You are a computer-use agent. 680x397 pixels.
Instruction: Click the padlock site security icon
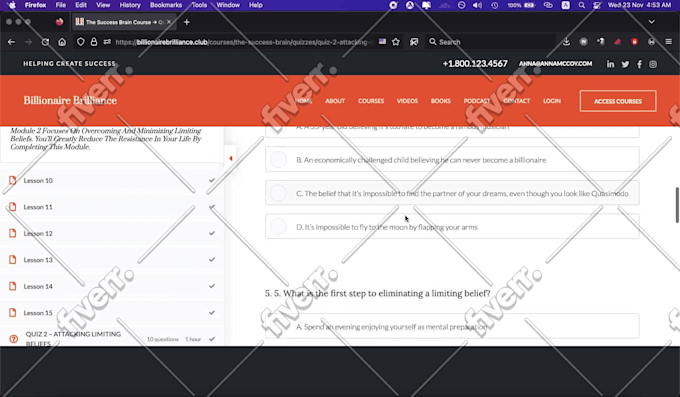coord(94,42)
